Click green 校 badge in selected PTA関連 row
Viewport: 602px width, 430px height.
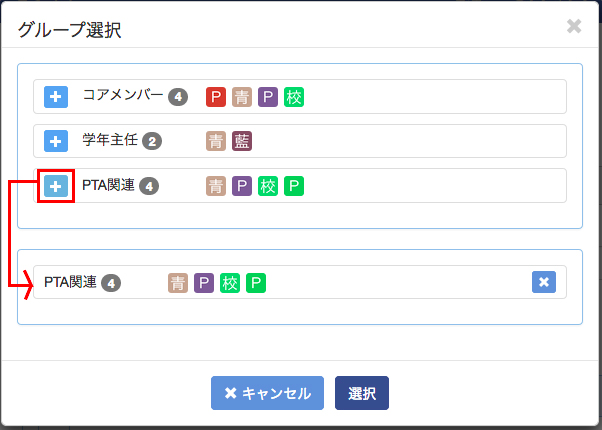(230, 283)
